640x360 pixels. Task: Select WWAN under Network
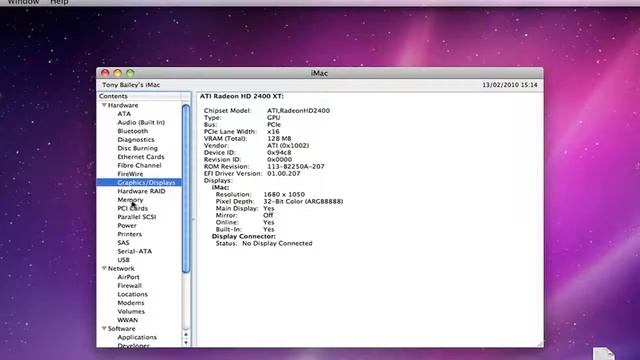[x=128, y=320]
